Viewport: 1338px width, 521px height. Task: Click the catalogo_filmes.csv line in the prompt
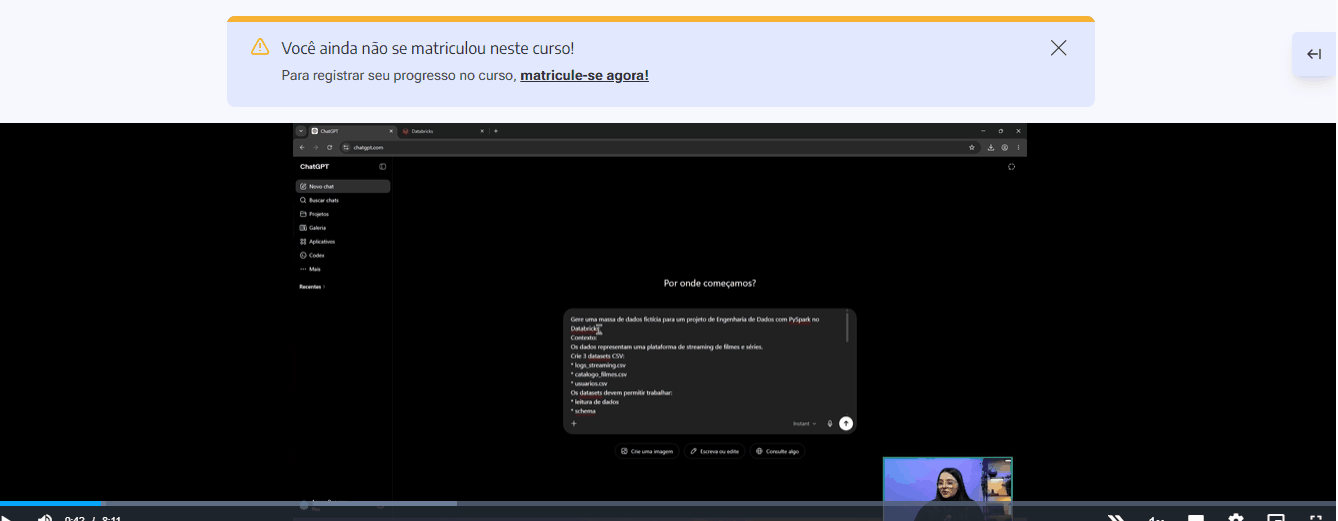pos(599,374)
